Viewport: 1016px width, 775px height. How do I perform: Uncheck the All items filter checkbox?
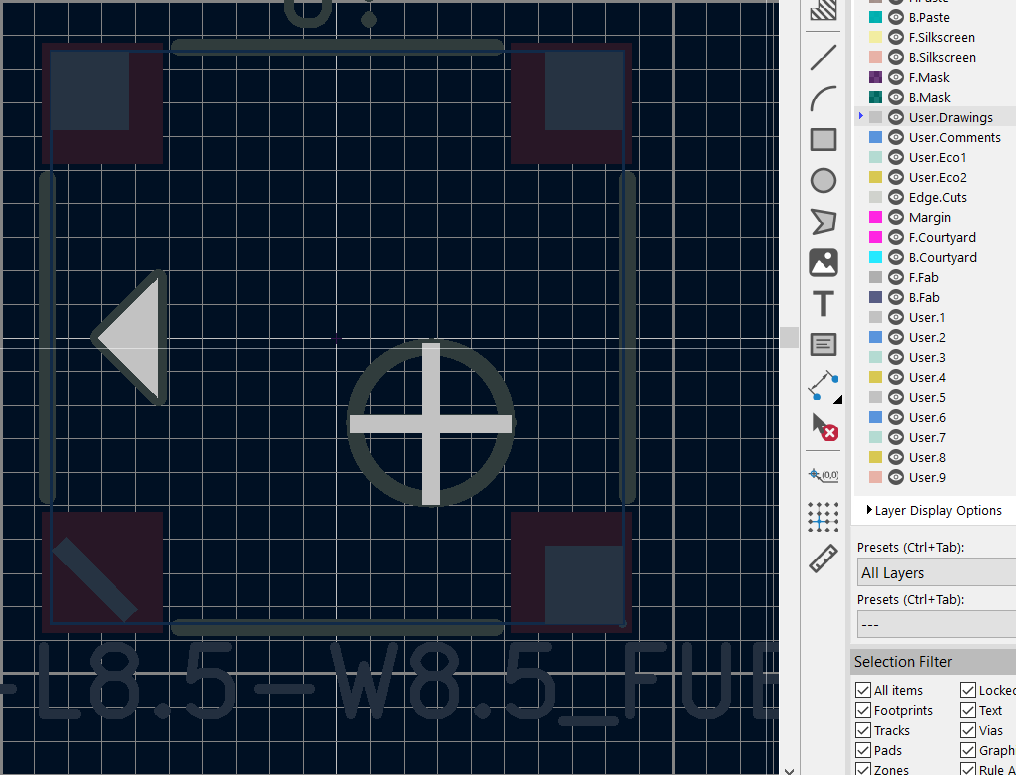pyautogui.click(x=862, y=690)
